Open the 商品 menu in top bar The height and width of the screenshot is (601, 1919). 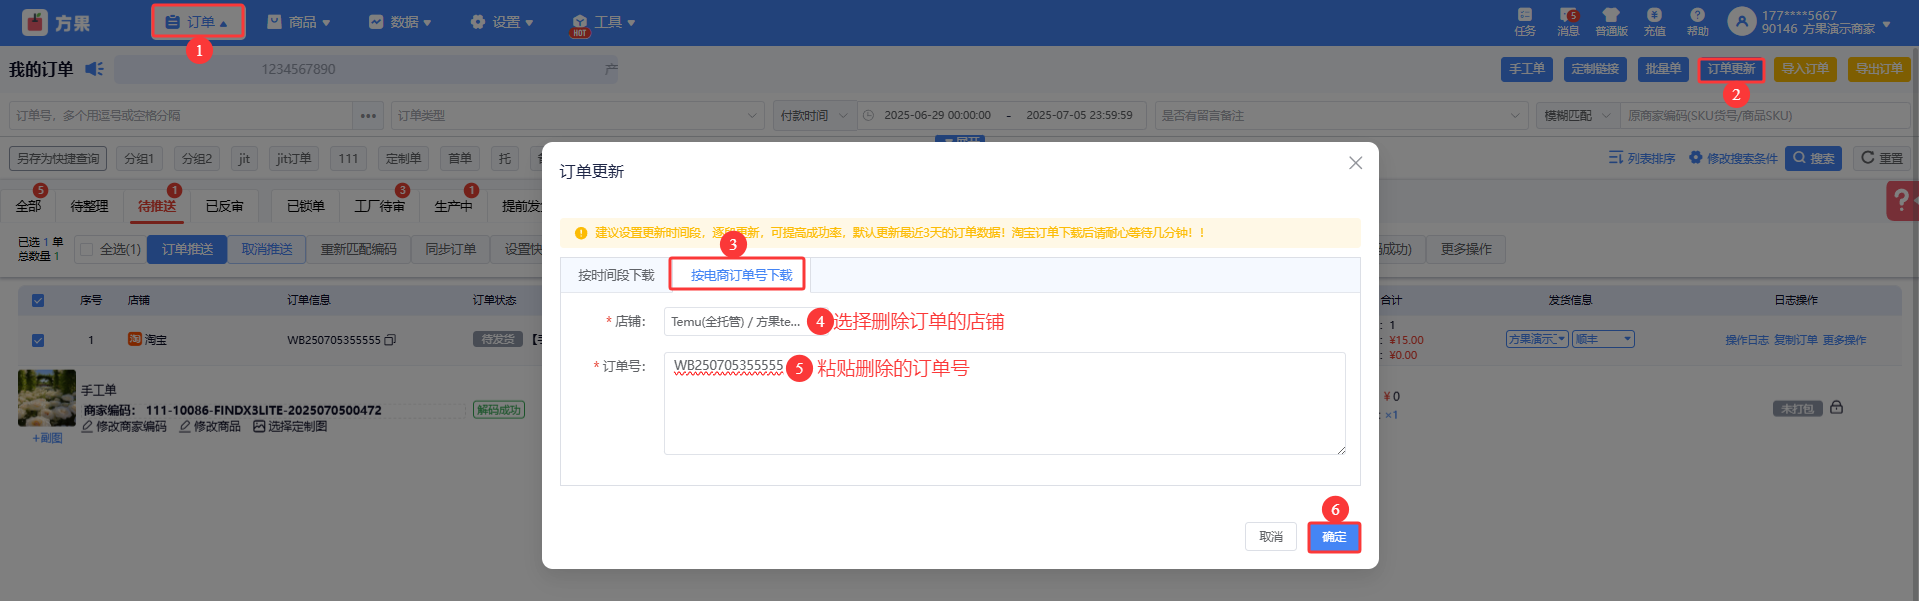(x=299, y=22)
